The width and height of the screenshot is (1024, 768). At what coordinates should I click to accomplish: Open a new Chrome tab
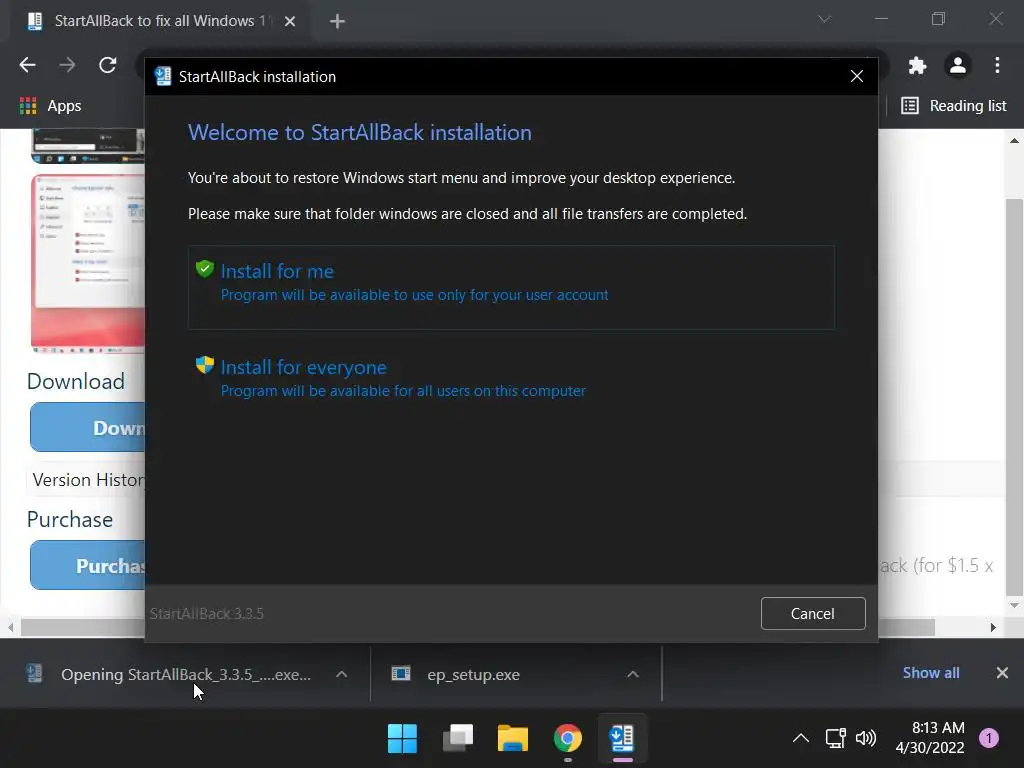[x=337, y=22]
